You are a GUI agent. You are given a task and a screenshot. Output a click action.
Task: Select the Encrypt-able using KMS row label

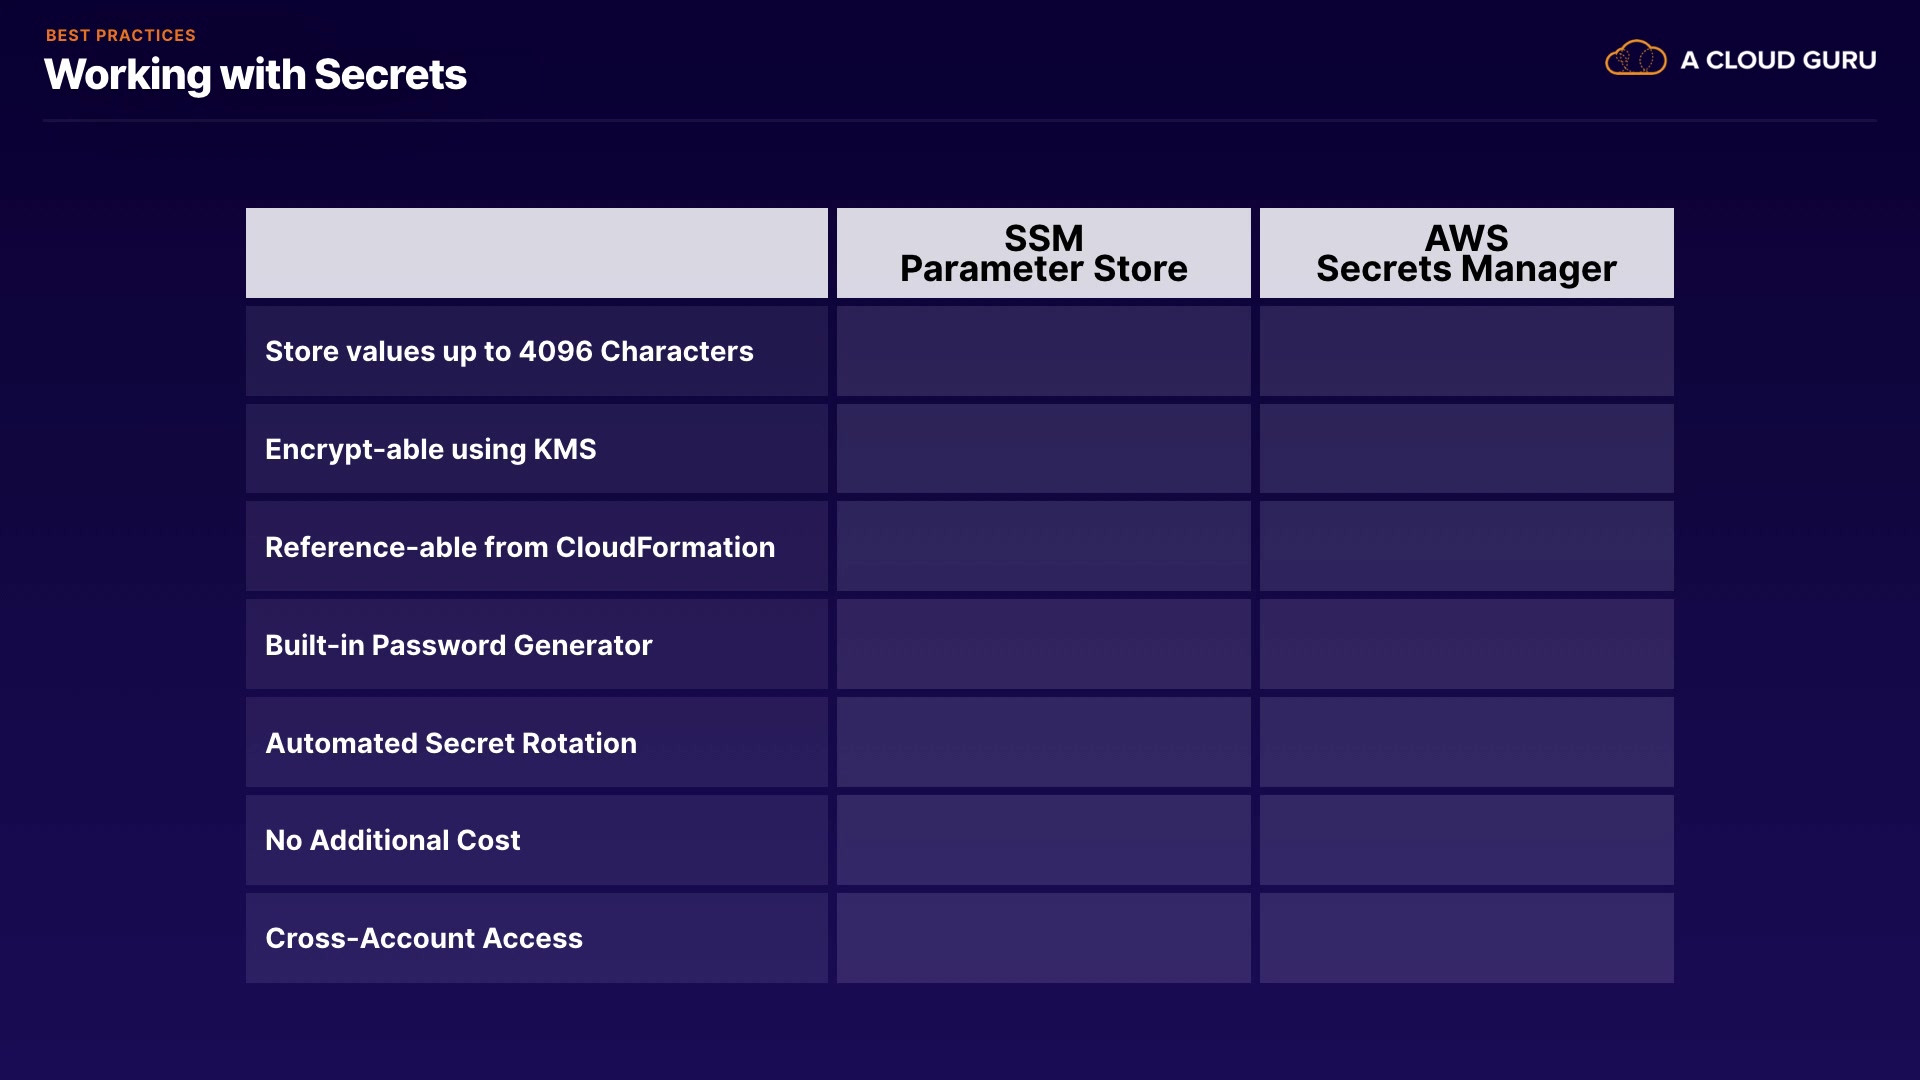point(430,449)
